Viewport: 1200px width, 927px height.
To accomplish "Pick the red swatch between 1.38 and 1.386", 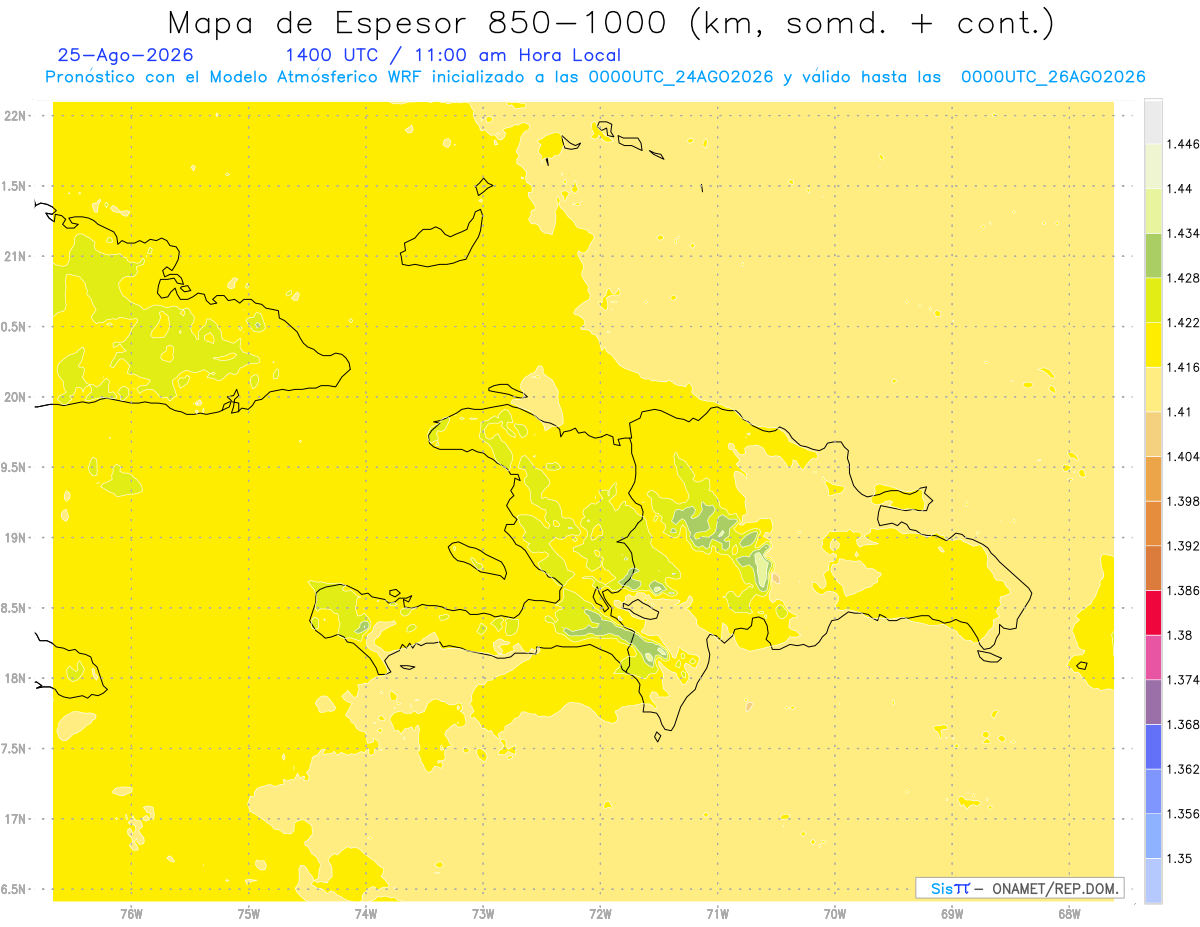I will [x=1153, y=613].
